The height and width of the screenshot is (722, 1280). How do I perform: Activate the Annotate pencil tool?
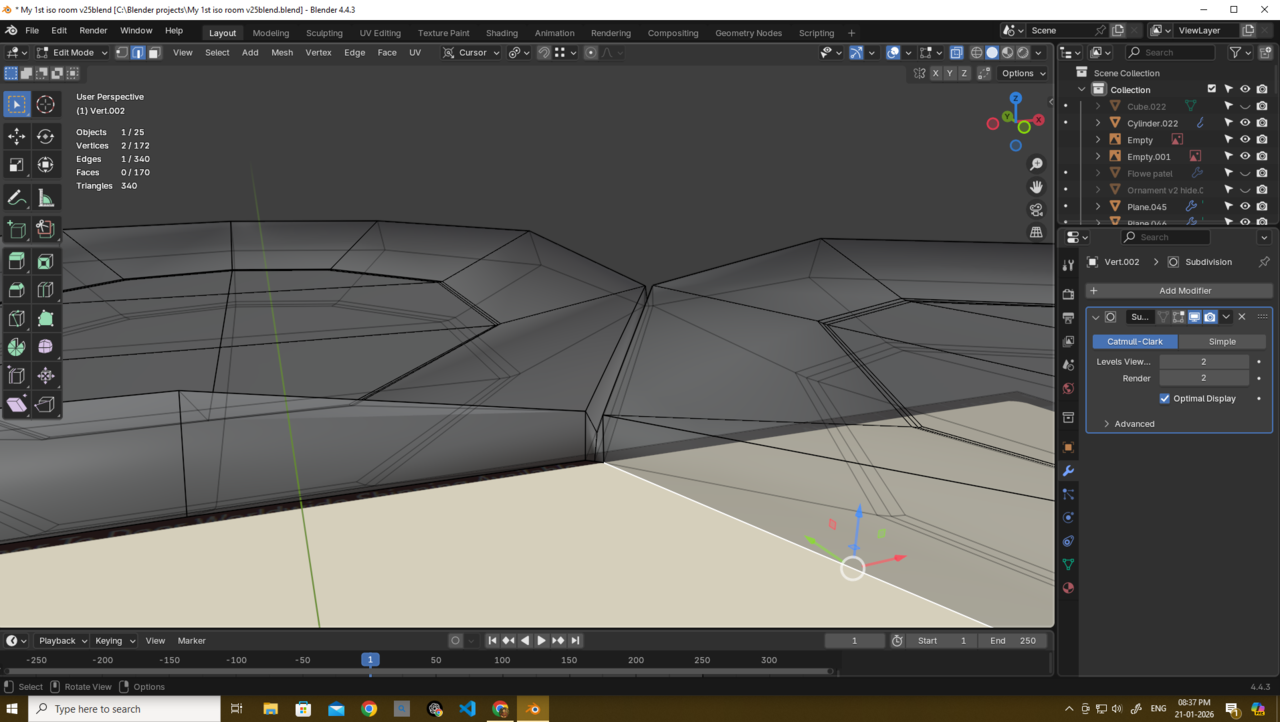point(17,198)
